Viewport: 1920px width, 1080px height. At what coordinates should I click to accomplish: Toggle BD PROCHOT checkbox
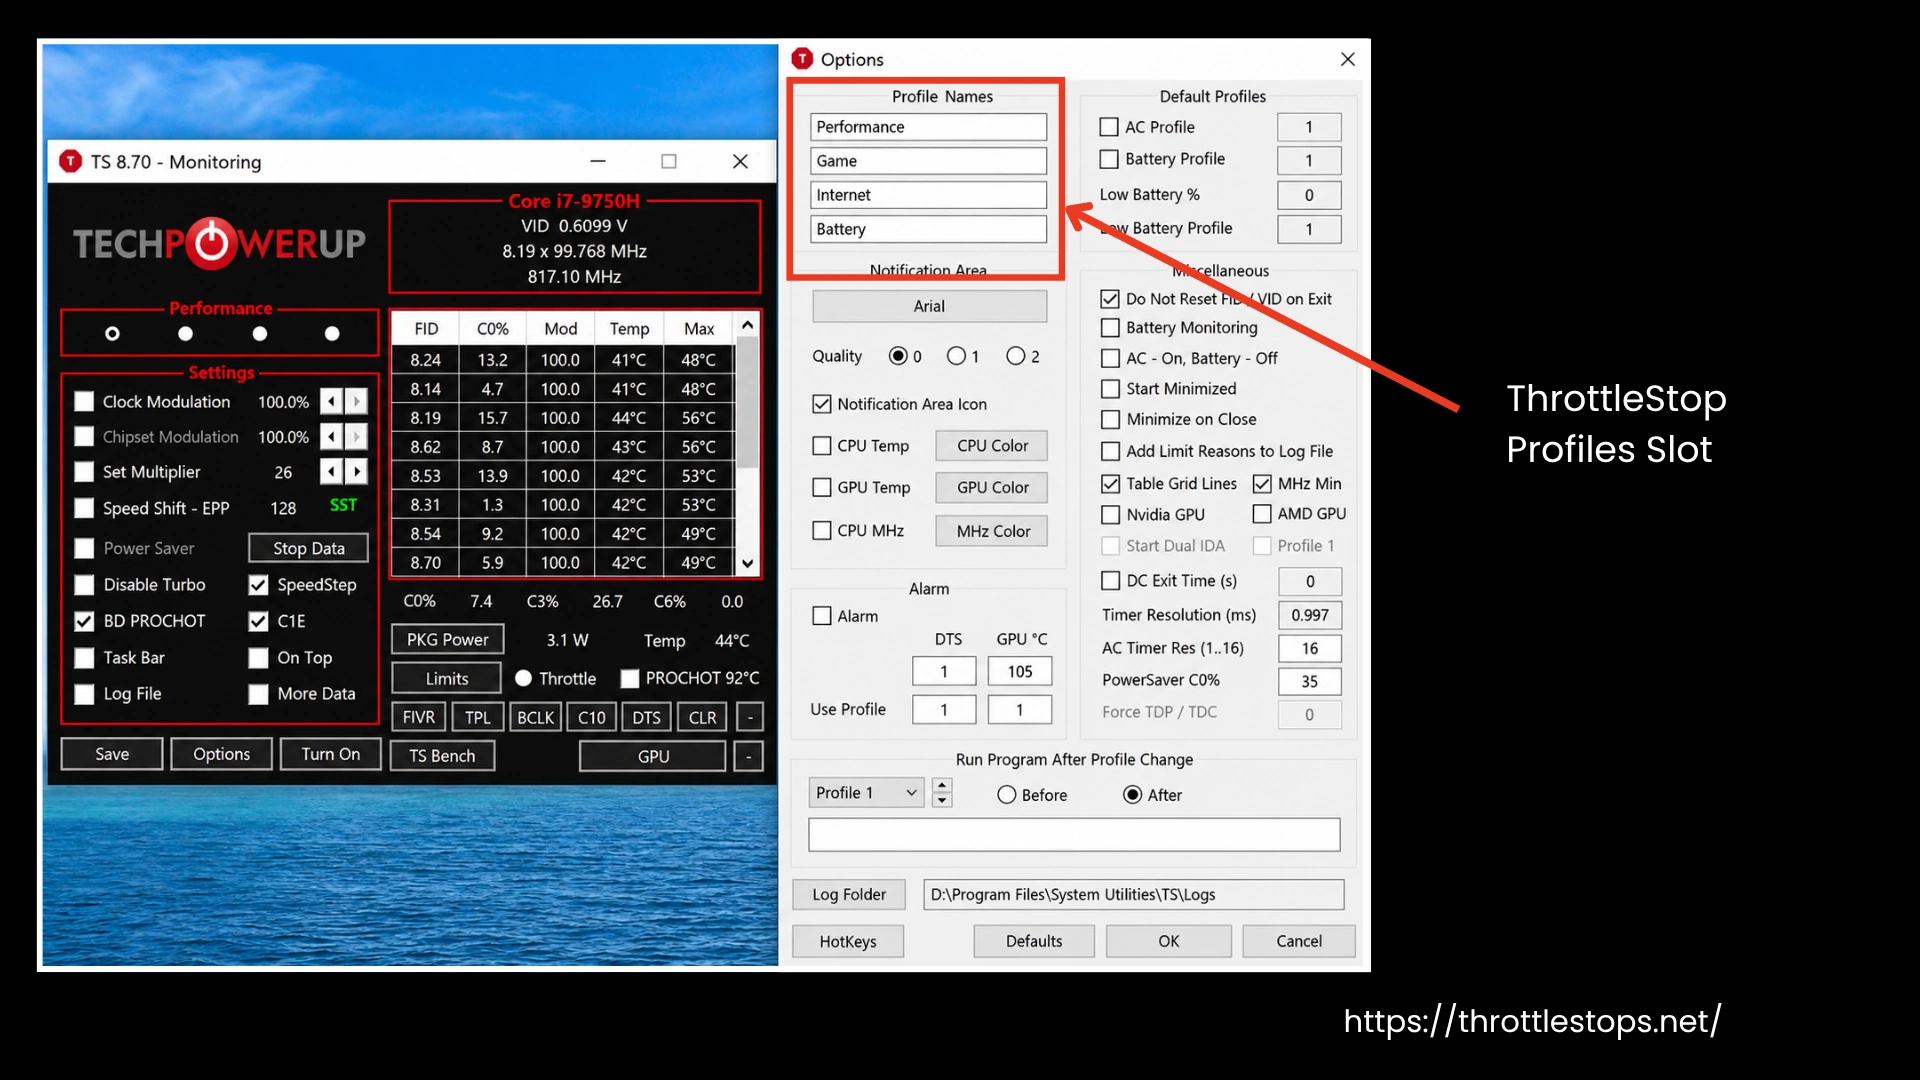point(84,621)
